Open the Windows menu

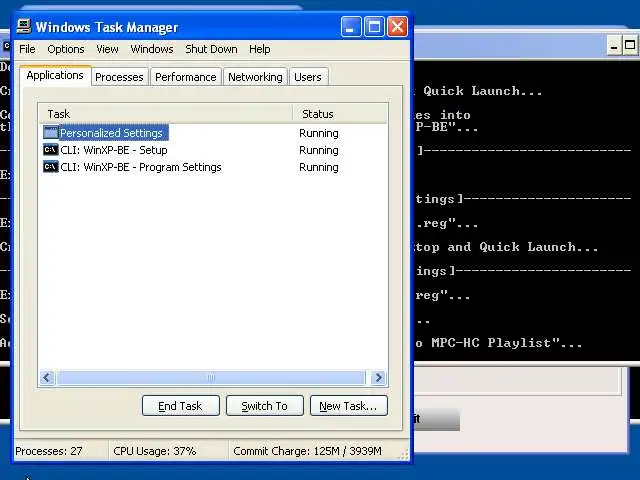point(152,49)
